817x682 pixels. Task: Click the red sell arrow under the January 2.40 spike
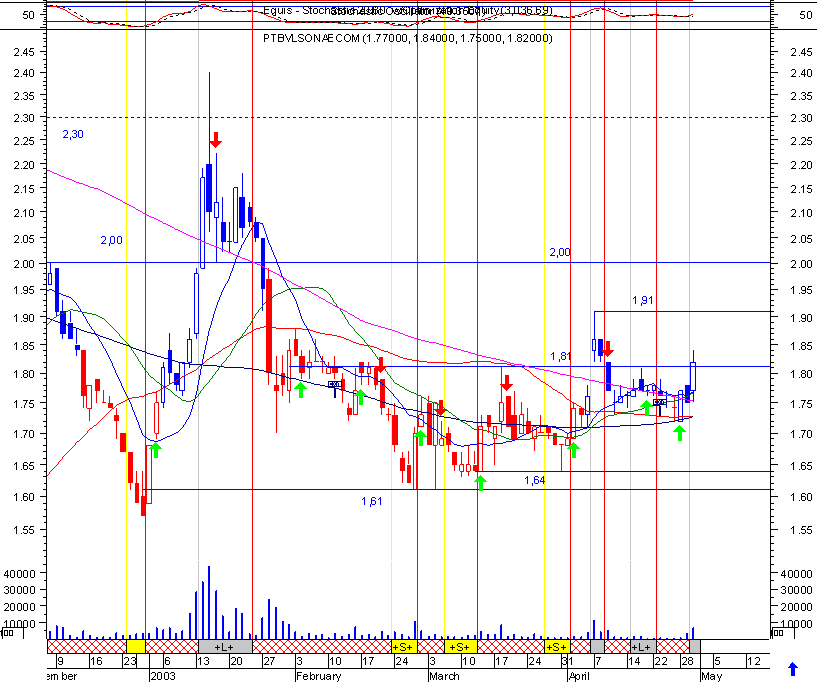click(216, 140)
